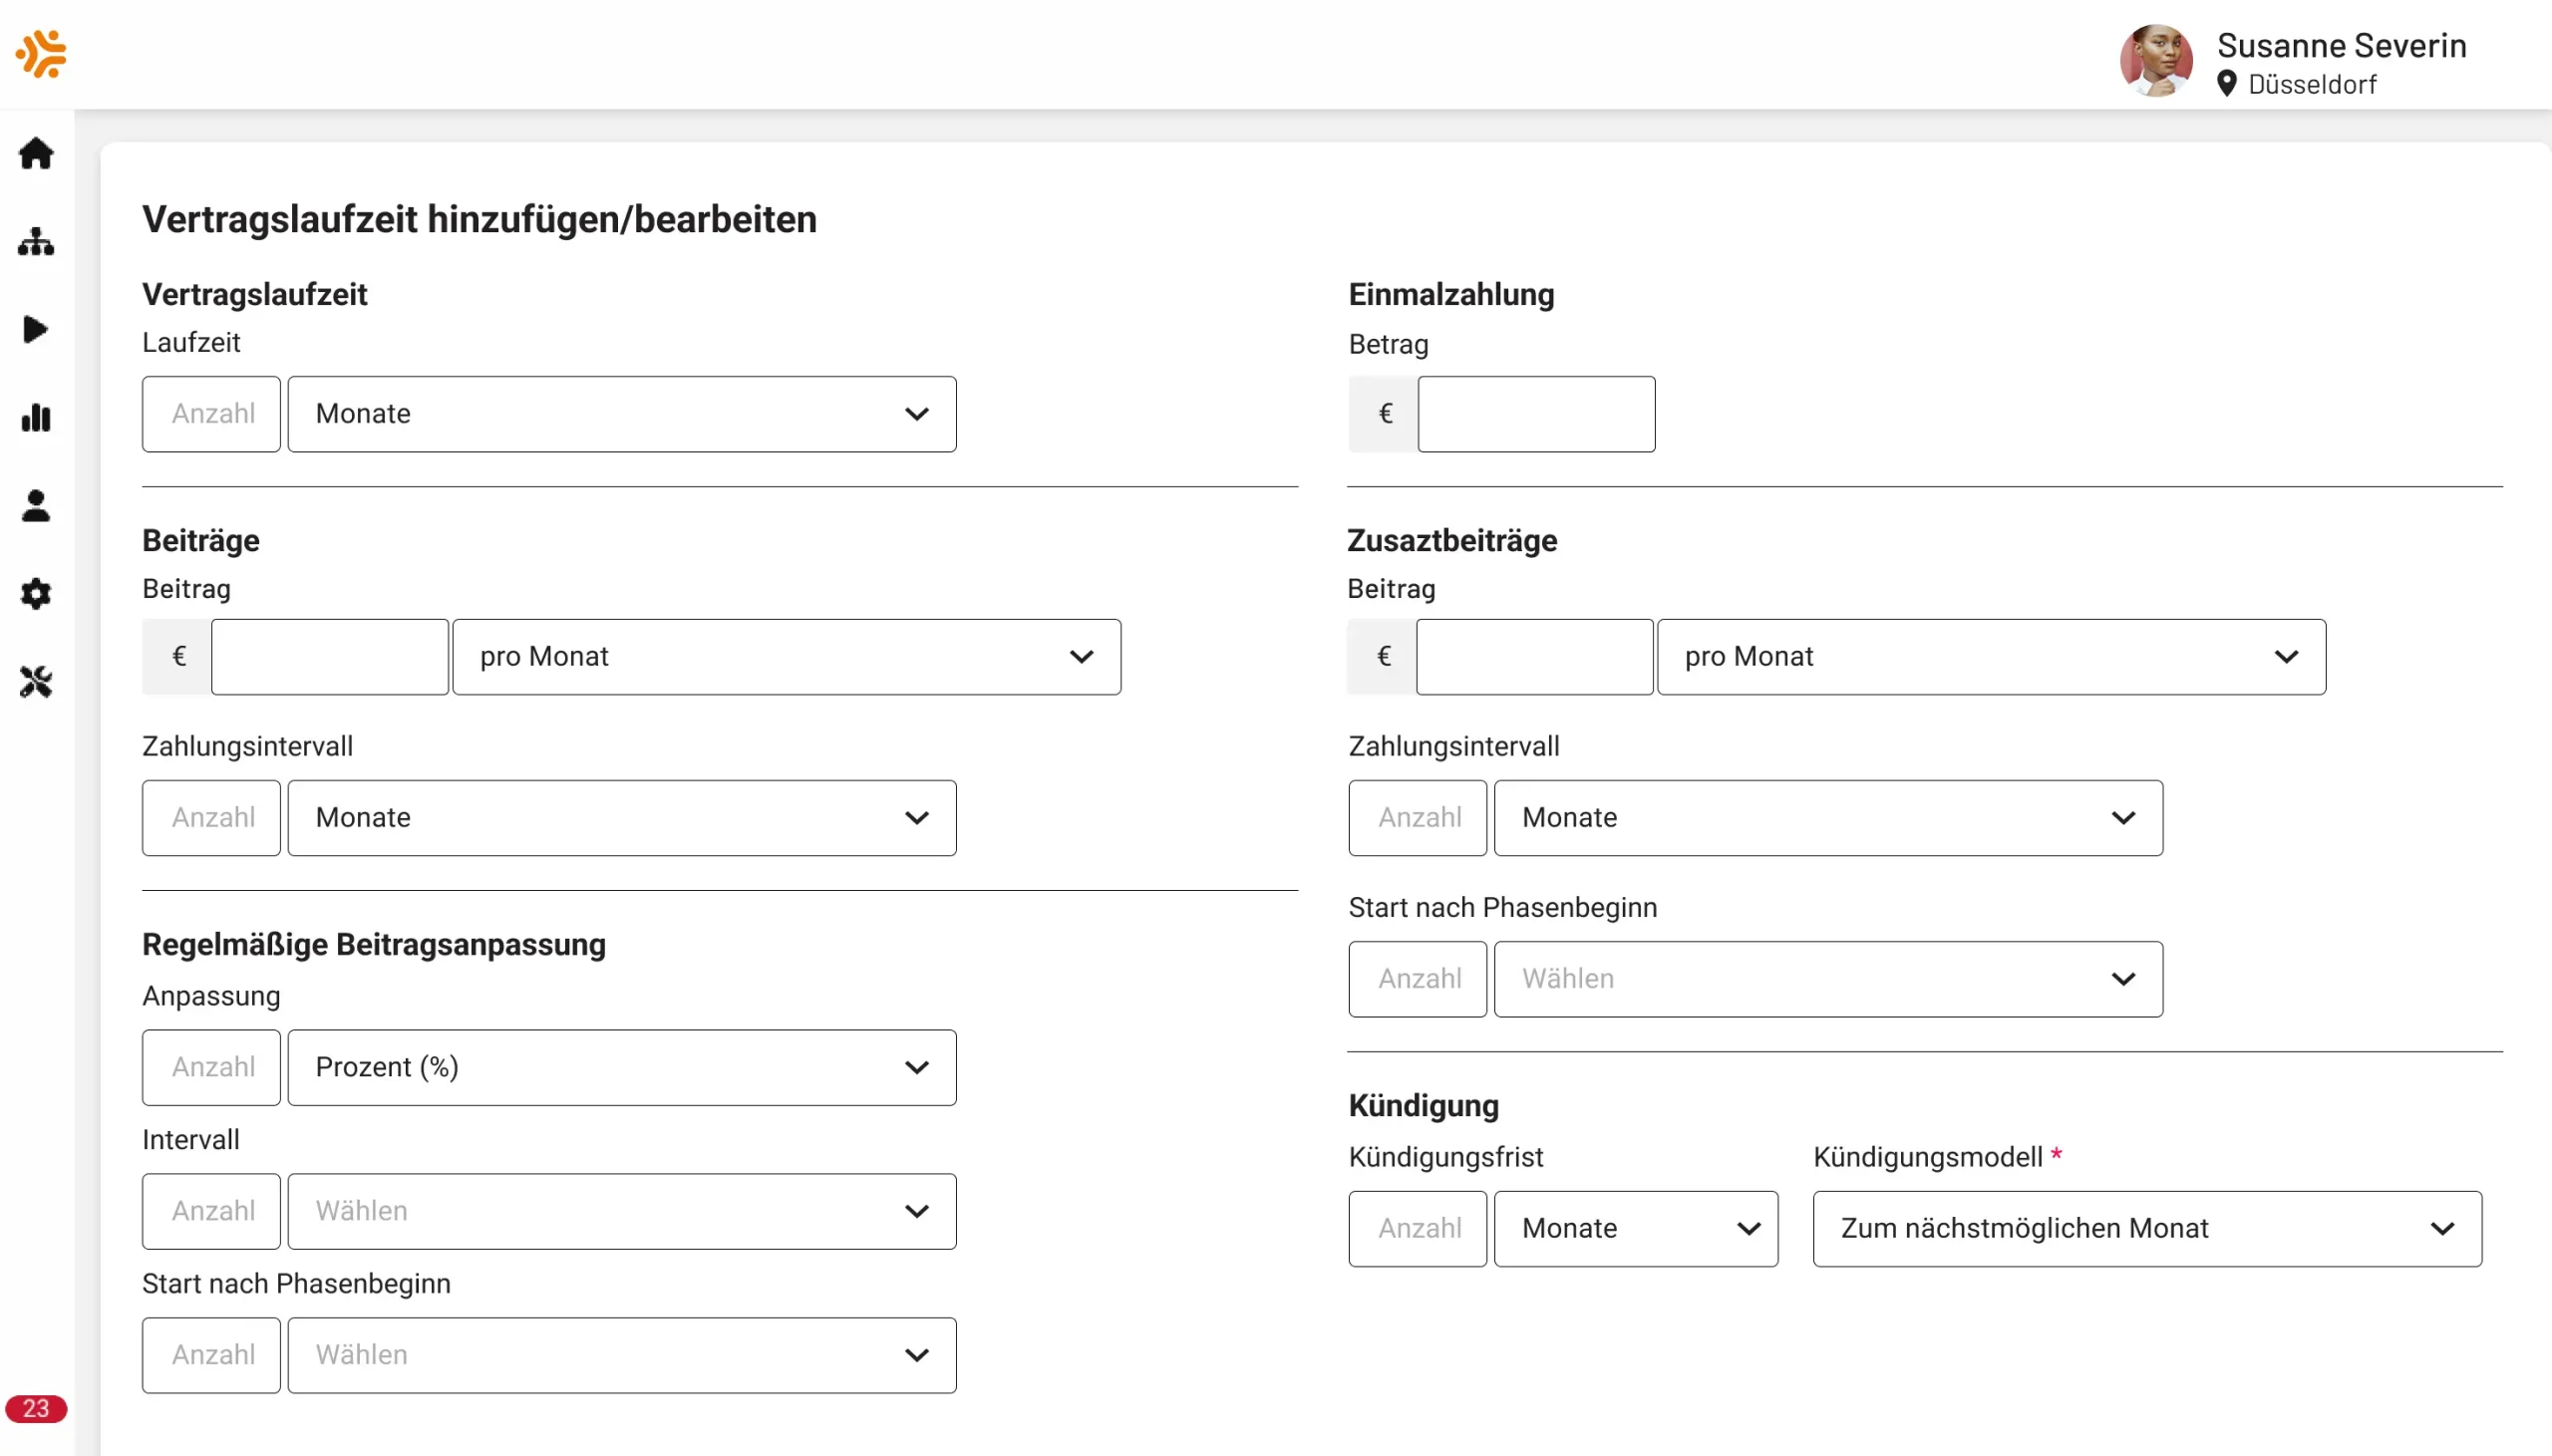
Task: Click Susanne Severin's profile picture
Action: pos(2155,60)
